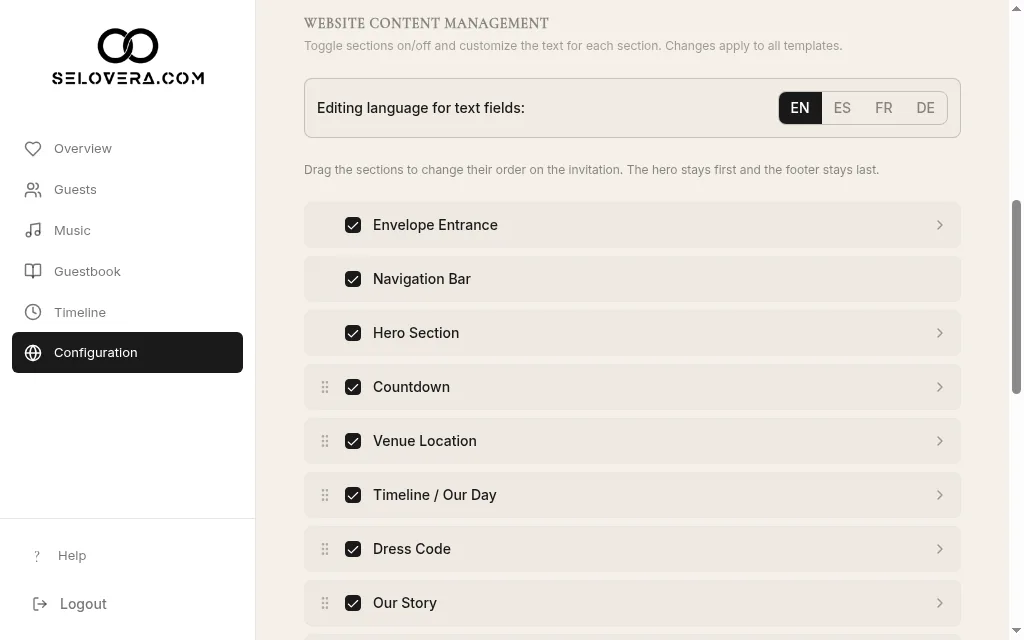Expand the Timeline / Our Day chevron

939,495
